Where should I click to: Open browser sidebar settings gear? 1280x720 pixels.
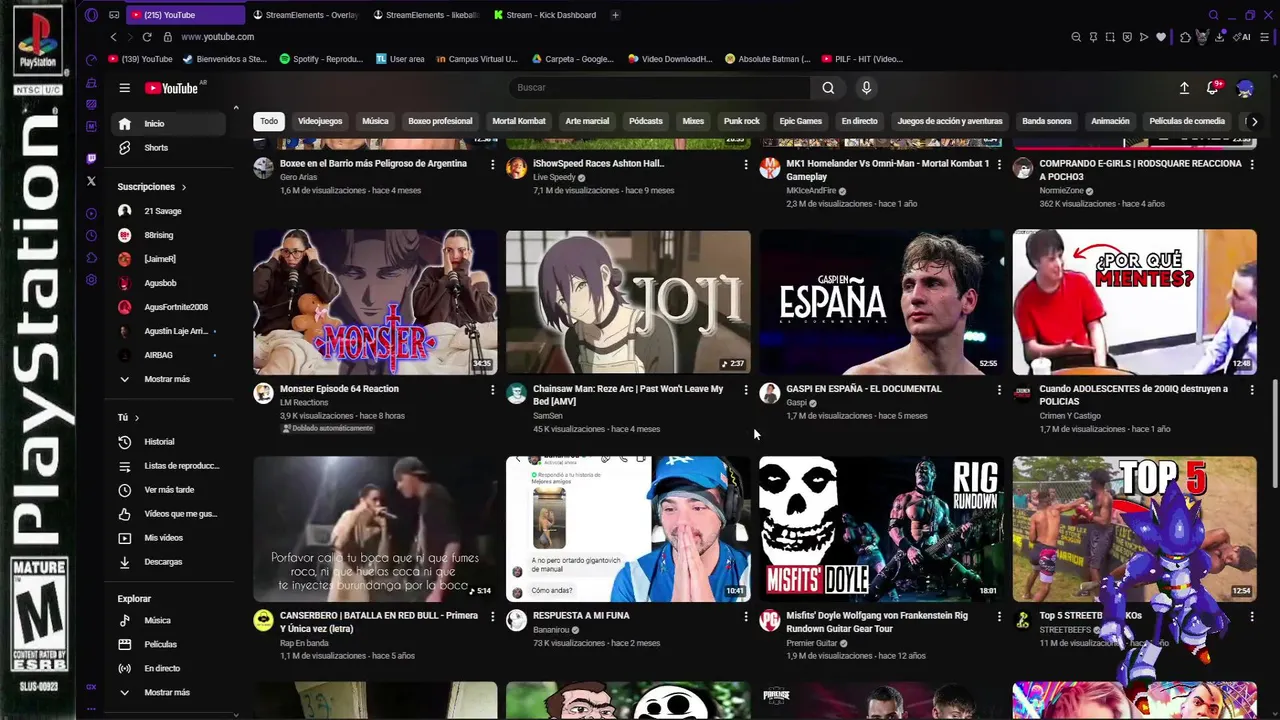(91, 280)
